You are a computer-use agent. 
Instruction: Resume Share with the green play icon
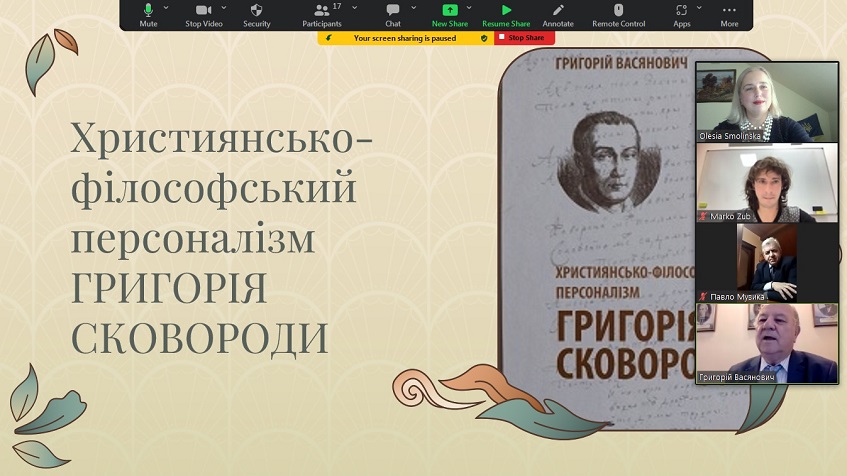click(x=506, y=14)
